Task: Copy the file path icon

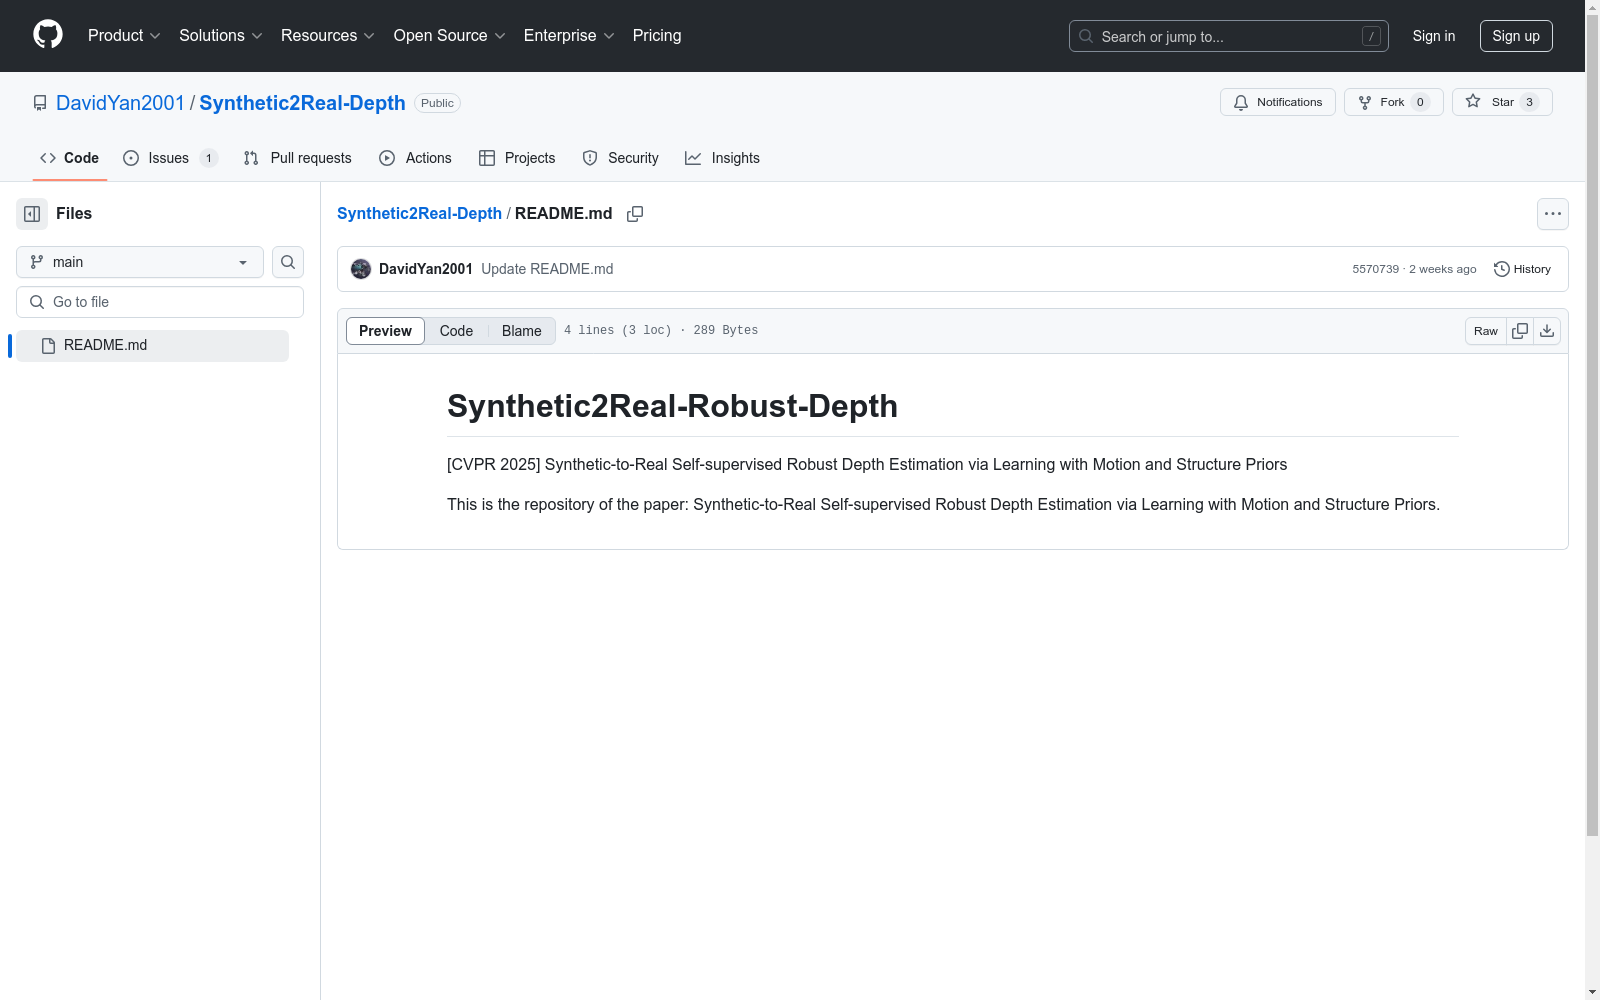Action: pos(635,214)
